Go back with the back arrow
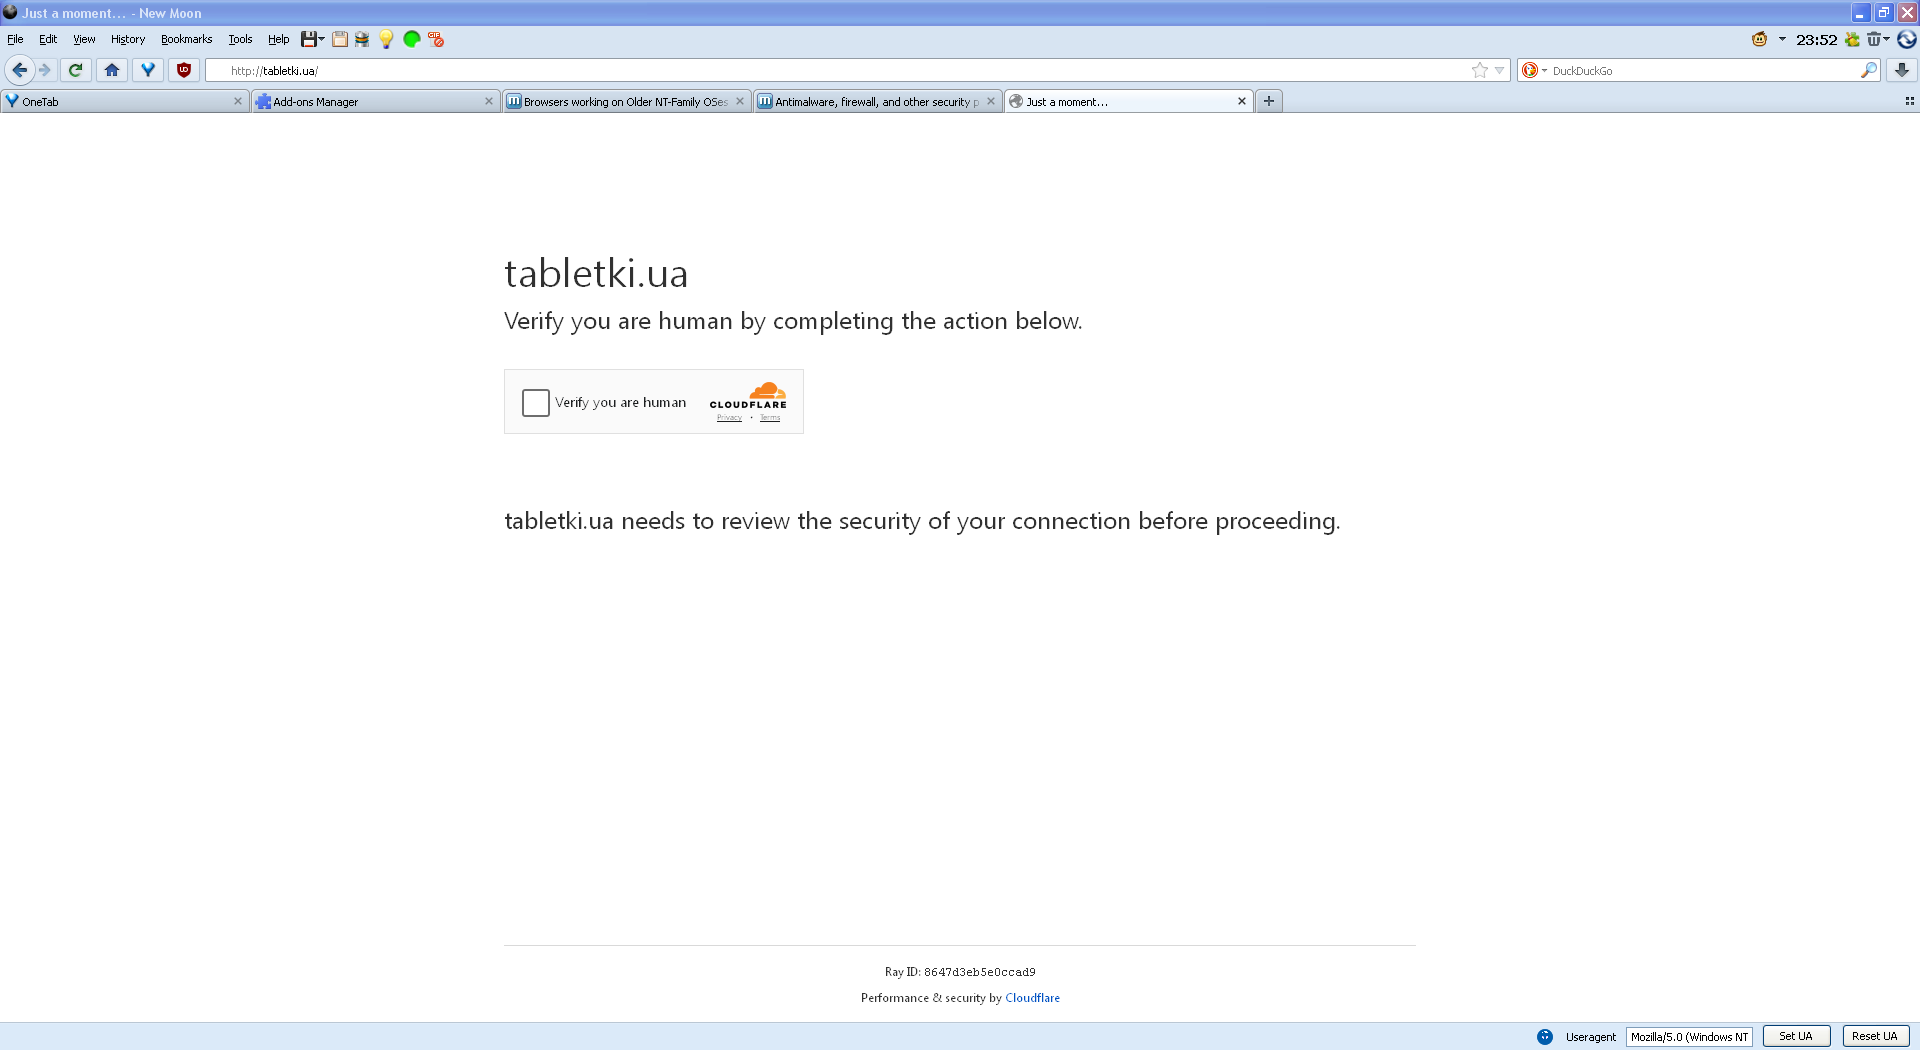Viewport: 1920px width, 1050px height. click(19, 70)
